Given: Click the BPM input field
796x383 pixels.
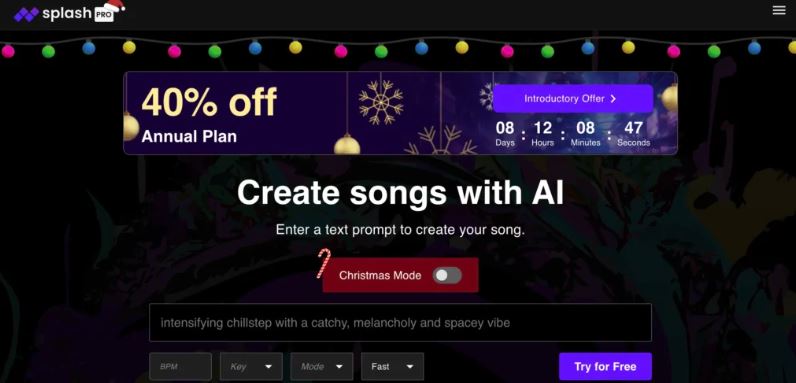Looking at the screenshot, I should [180, 366].
